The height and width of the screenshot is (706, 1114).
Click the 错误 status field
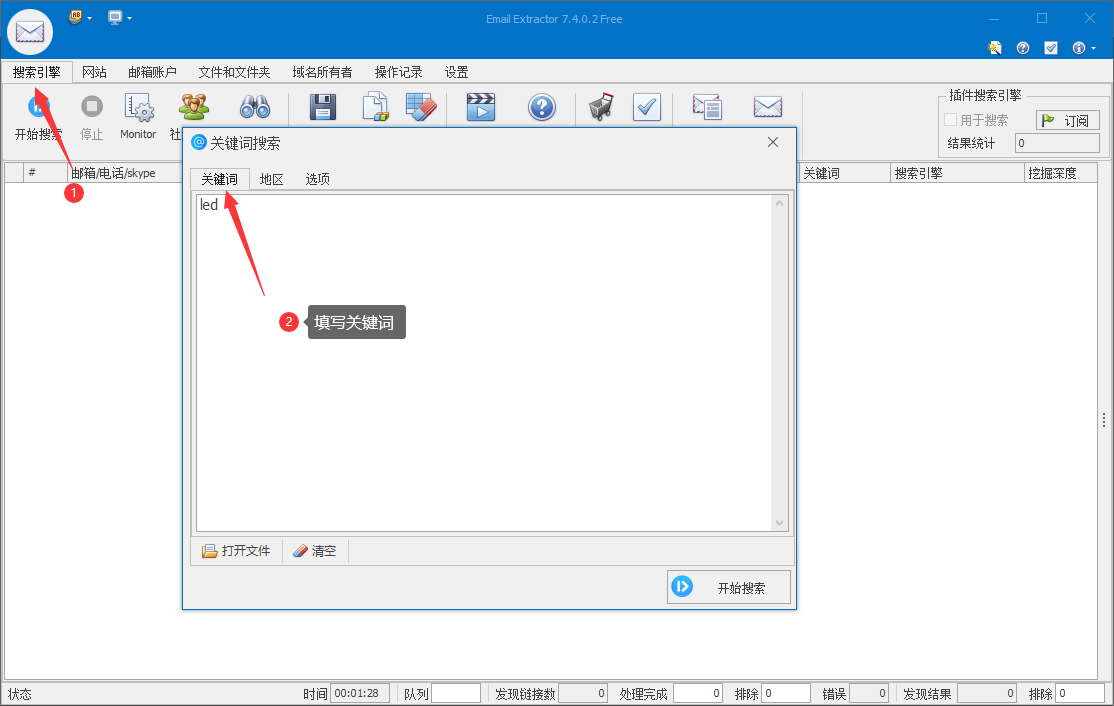[x=869, y=693]
